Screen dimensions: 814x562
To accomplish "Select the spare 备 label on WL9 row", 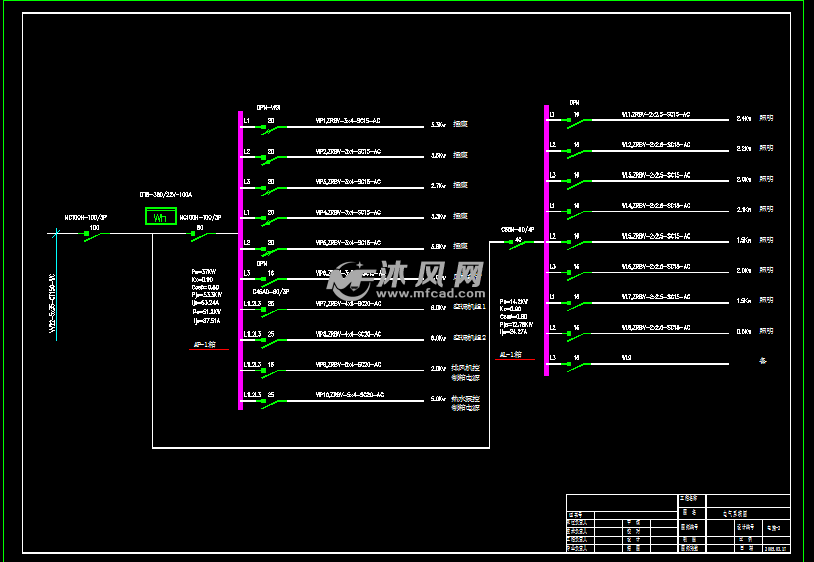I will click(763, 360).
